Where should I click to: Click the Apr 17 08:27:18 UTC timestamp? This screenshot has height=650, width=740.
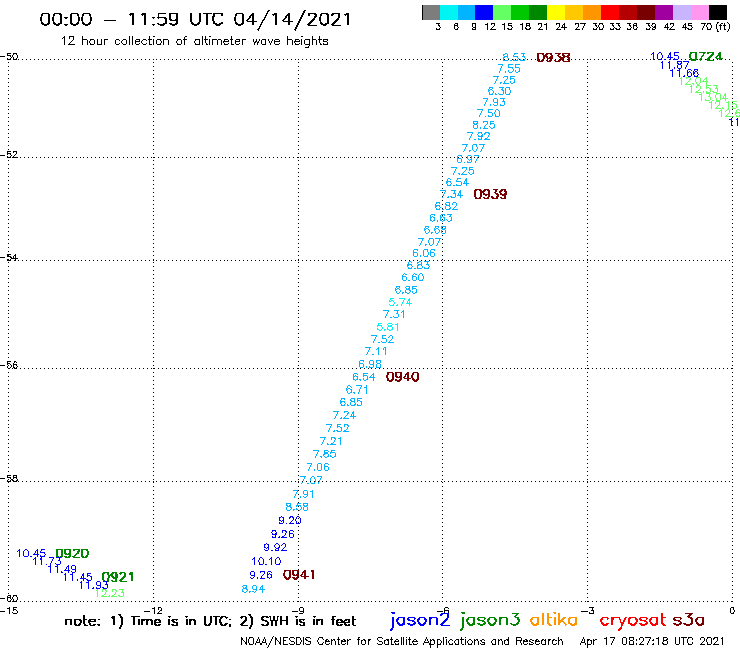point(652,641)
